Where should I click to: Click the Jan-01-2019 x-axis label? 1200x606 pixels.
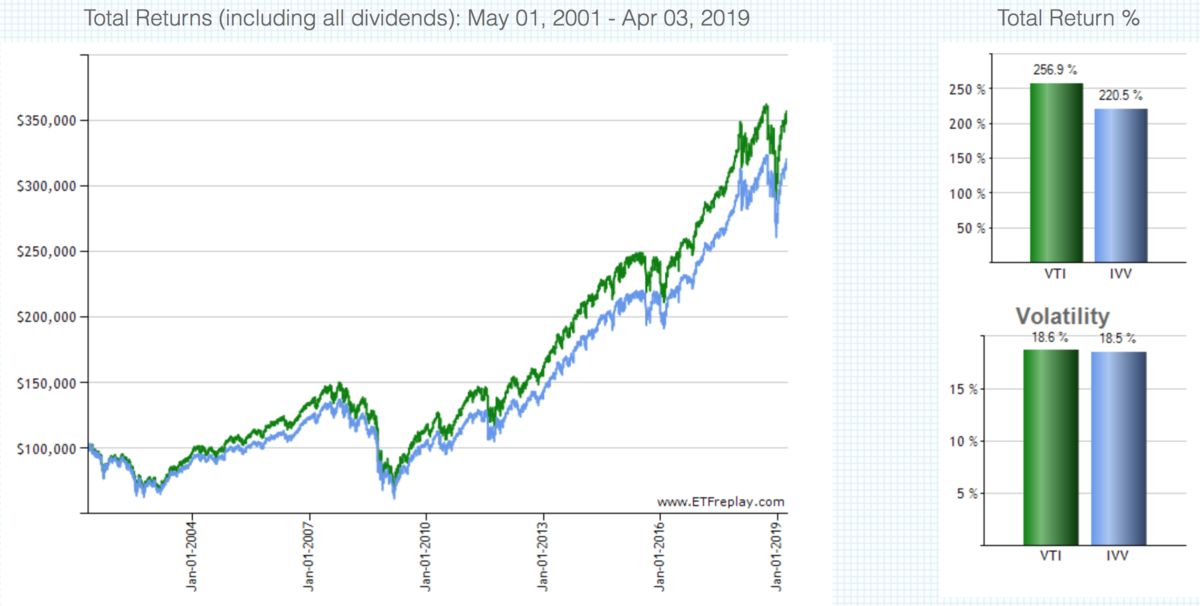[x=779, y=557]
